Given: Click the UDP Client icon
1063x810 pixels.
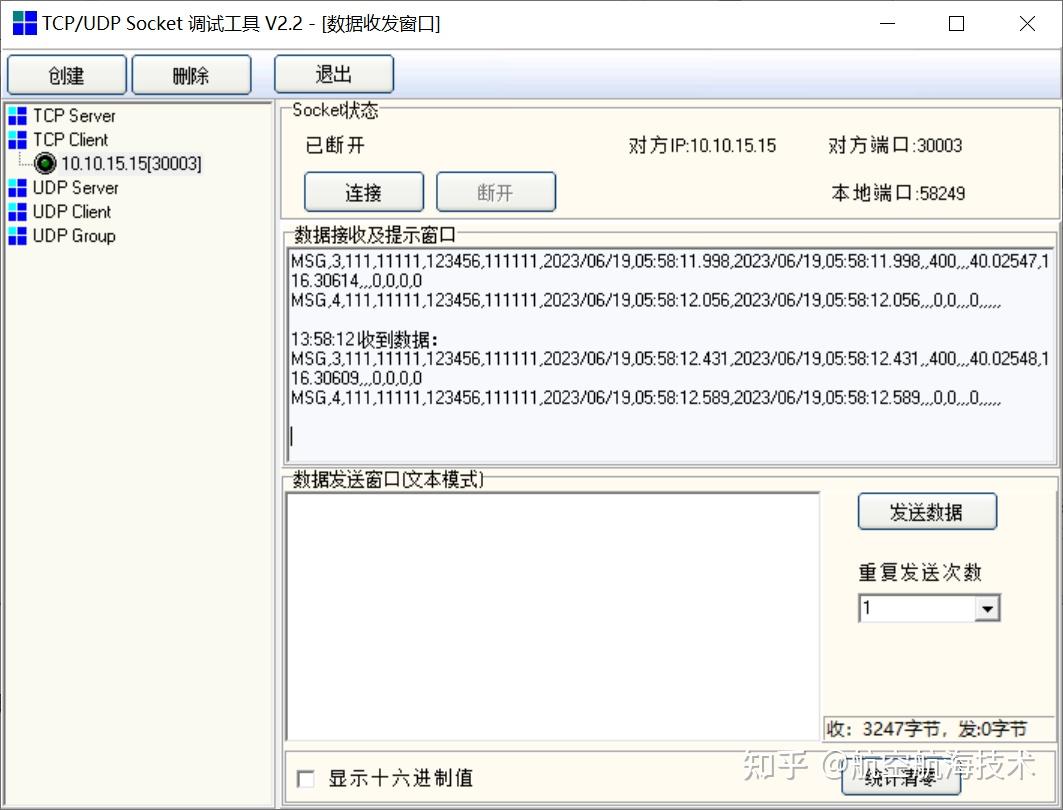Looking at the screenshot, I should point(17,211).
